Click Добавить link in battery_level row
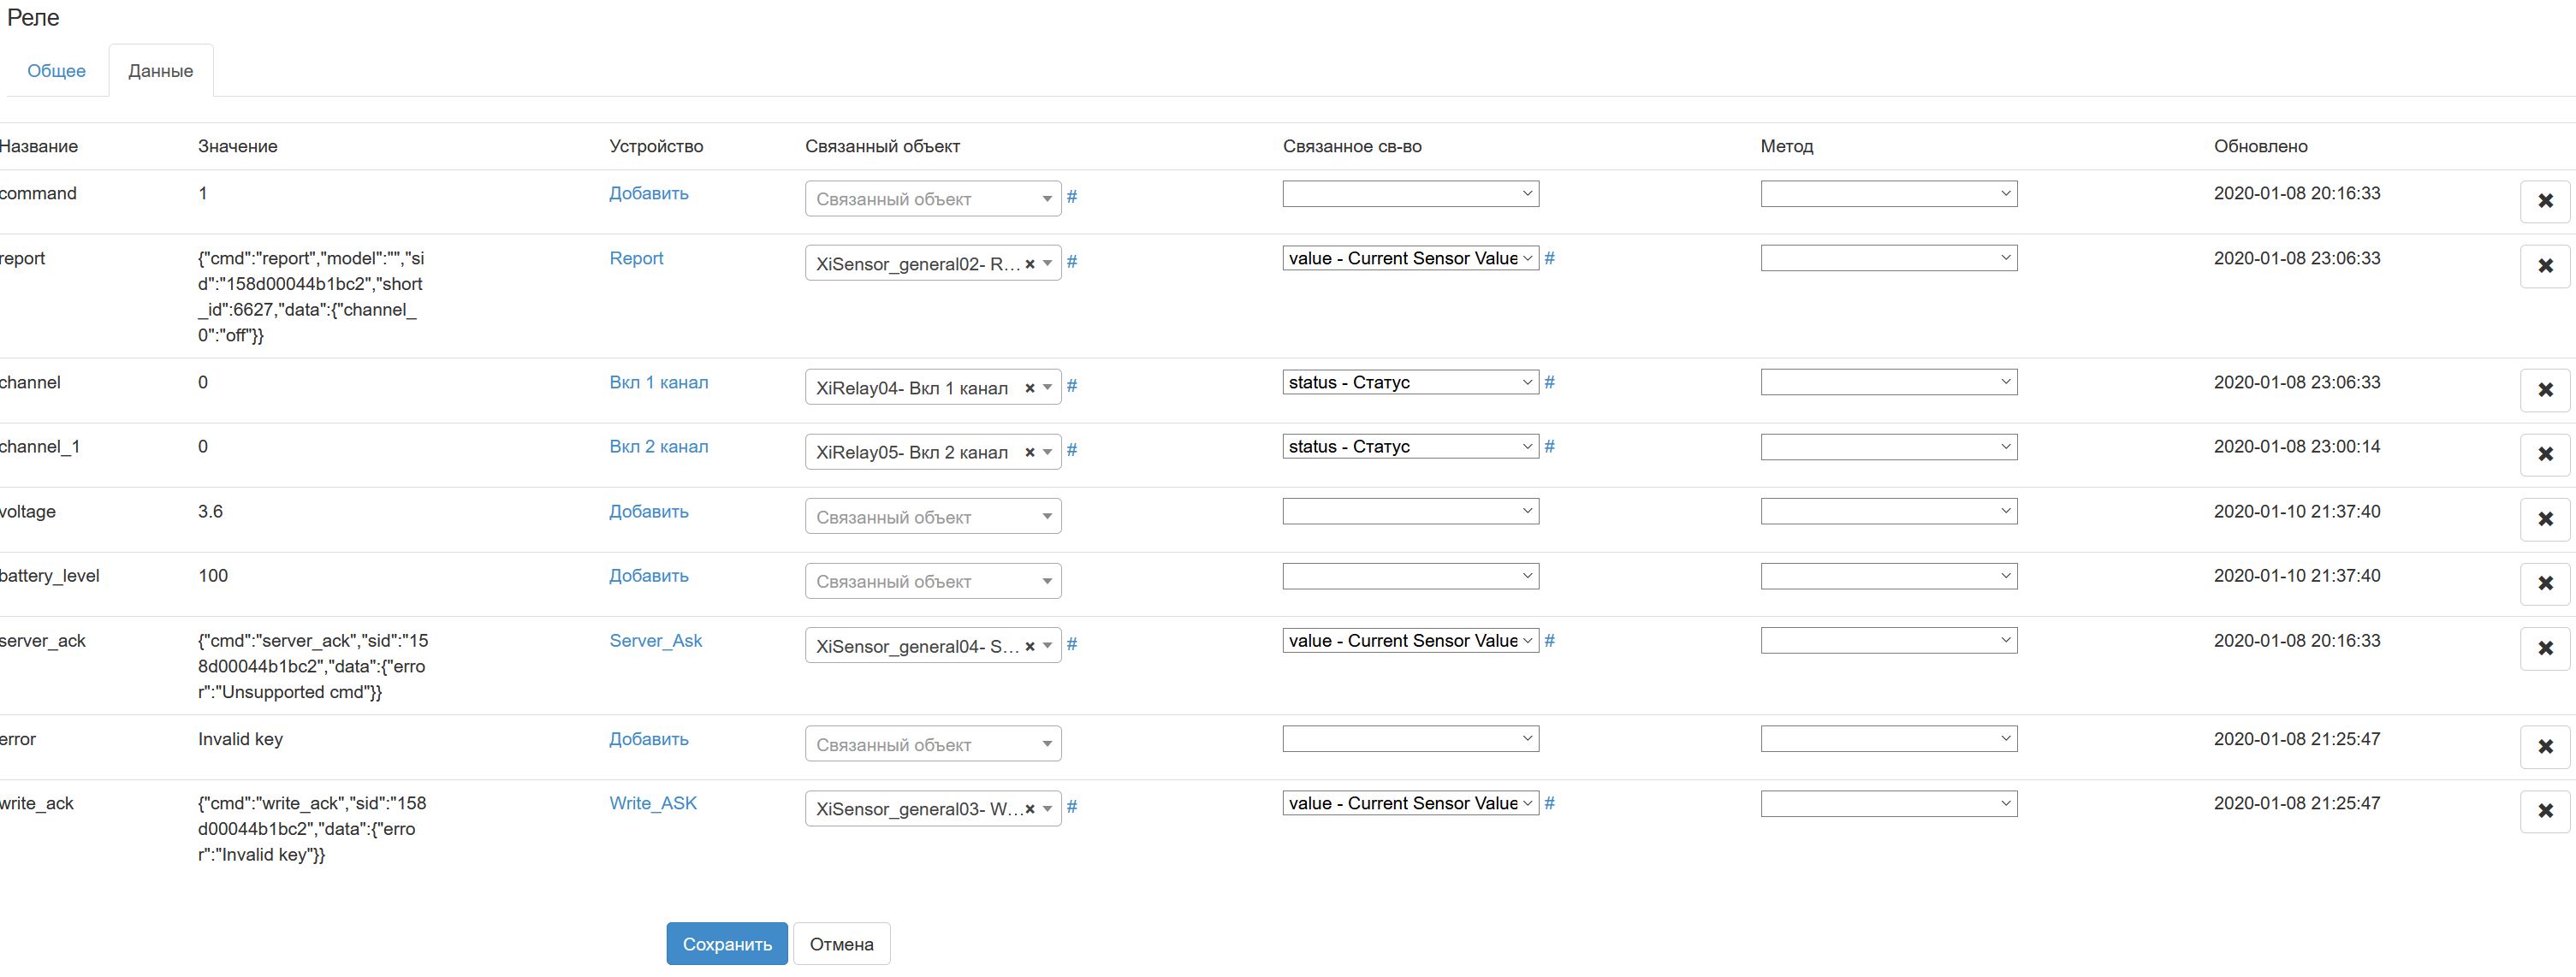Image resolution: width=2576 pixels, height=977 pixels. tap(648, 576)
